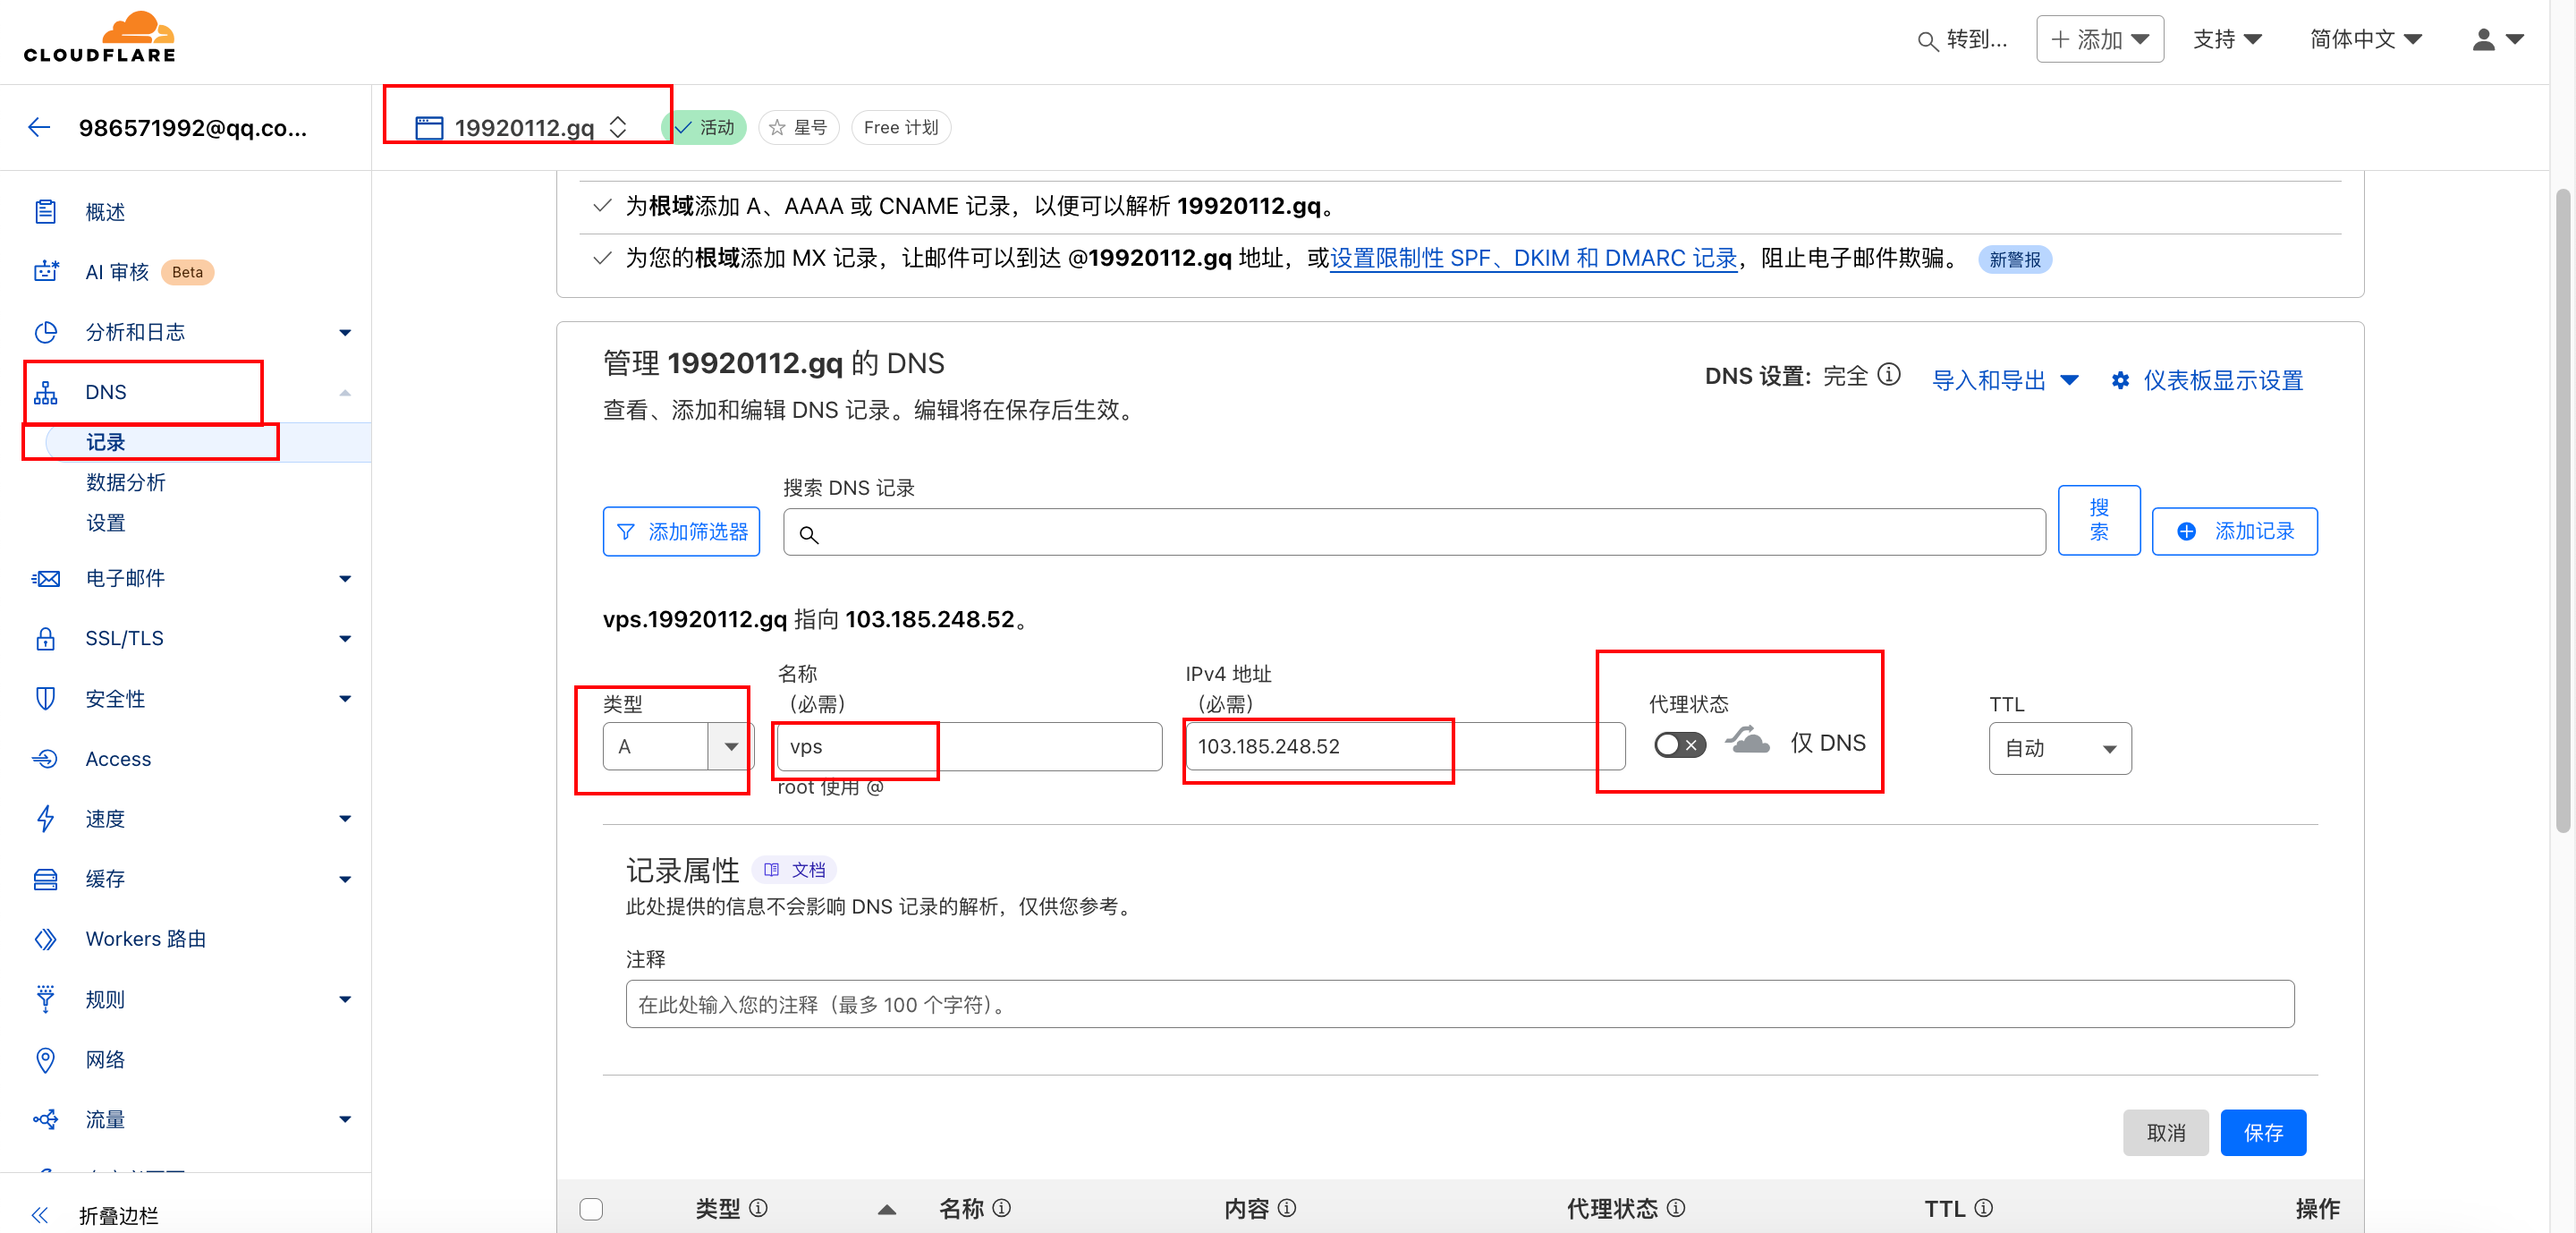The image size is (2576, 1233).
Task: Open the 文档 documentation badge
Action: 794,870
